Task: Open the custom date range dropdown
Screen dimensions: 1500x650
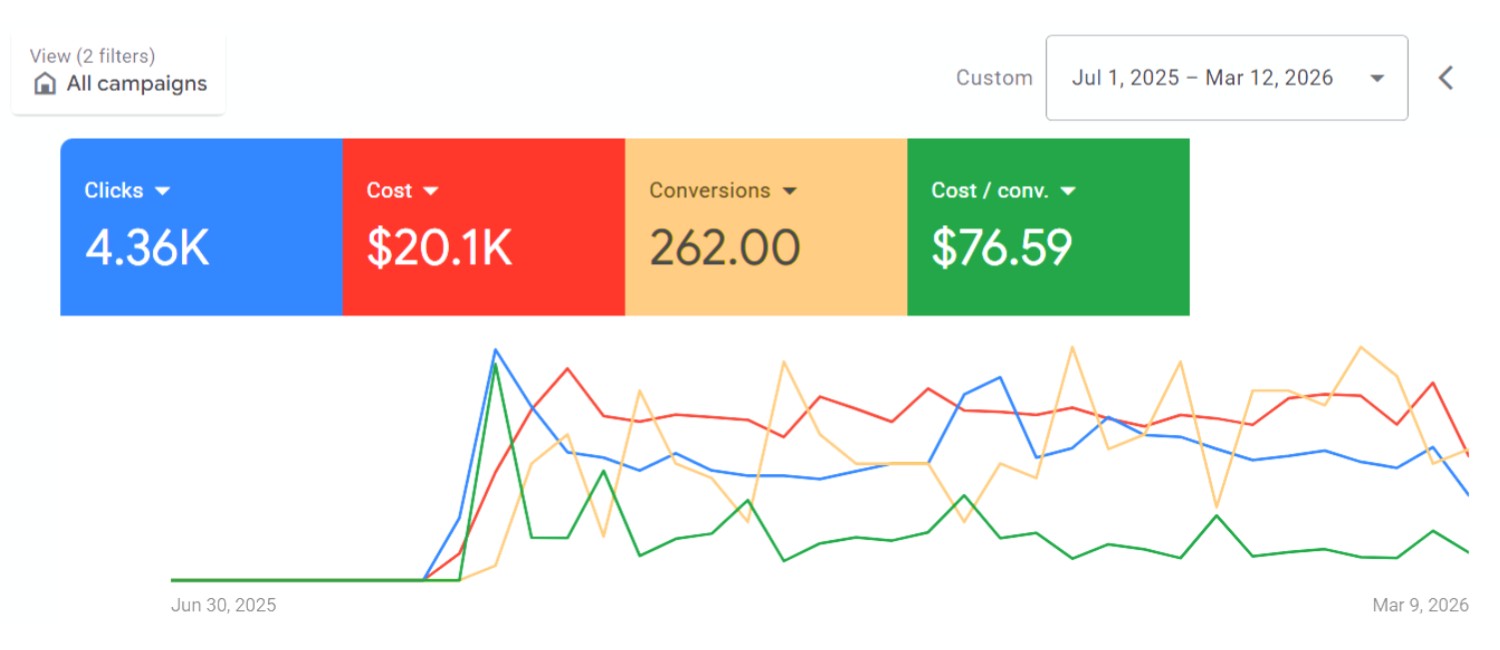Action: (x=1226, y=78)
